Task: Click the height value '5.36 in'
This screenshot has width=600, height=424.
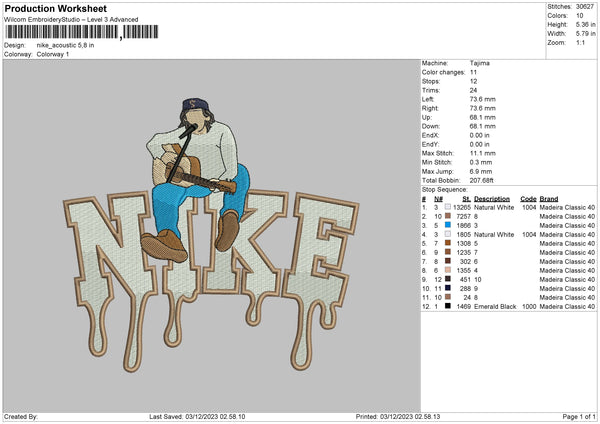Action: [x=585, y=24]
